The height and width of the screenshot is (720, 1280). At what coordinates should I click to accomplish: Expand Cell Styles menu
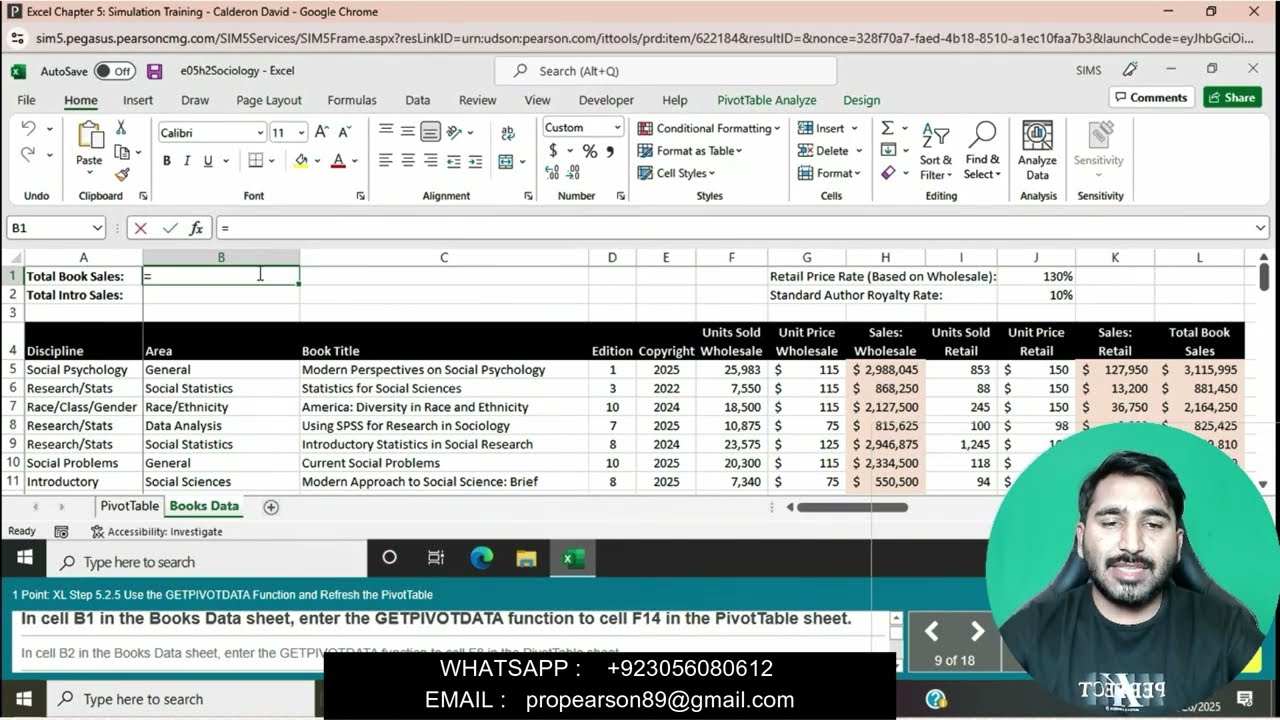[x=677, y=173]
